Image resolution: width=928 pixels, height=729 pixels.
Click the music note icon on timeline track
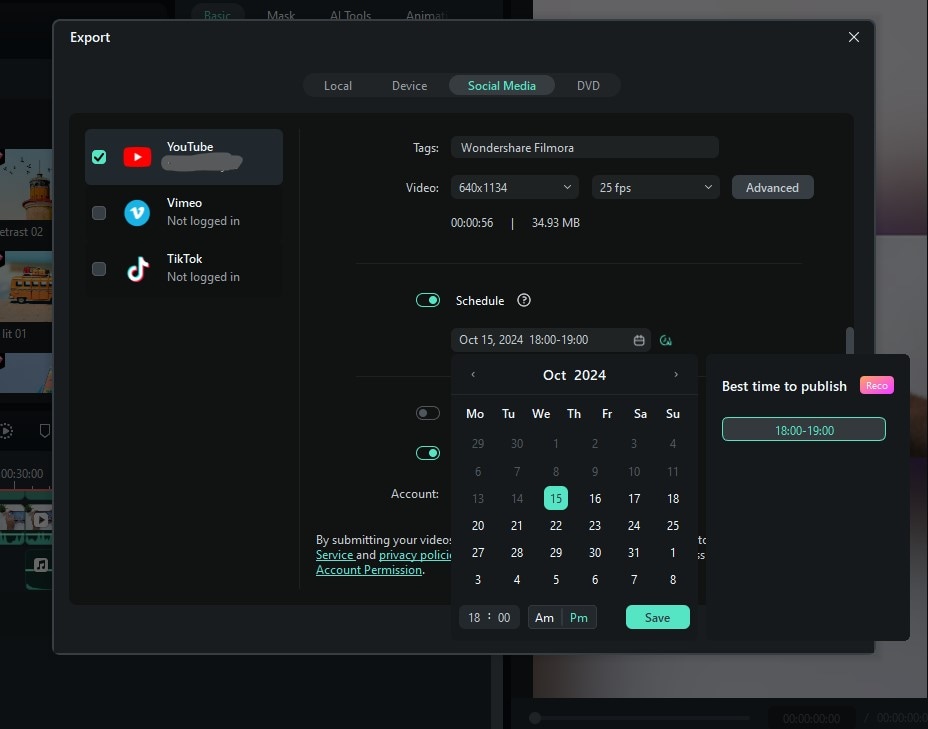tap(40, 565)
